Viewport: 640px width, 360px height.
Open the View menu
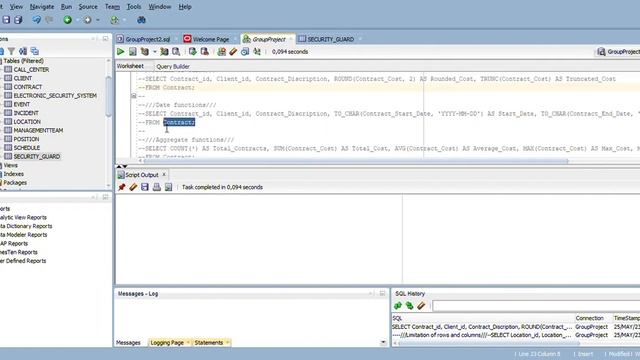pos(16,7)
